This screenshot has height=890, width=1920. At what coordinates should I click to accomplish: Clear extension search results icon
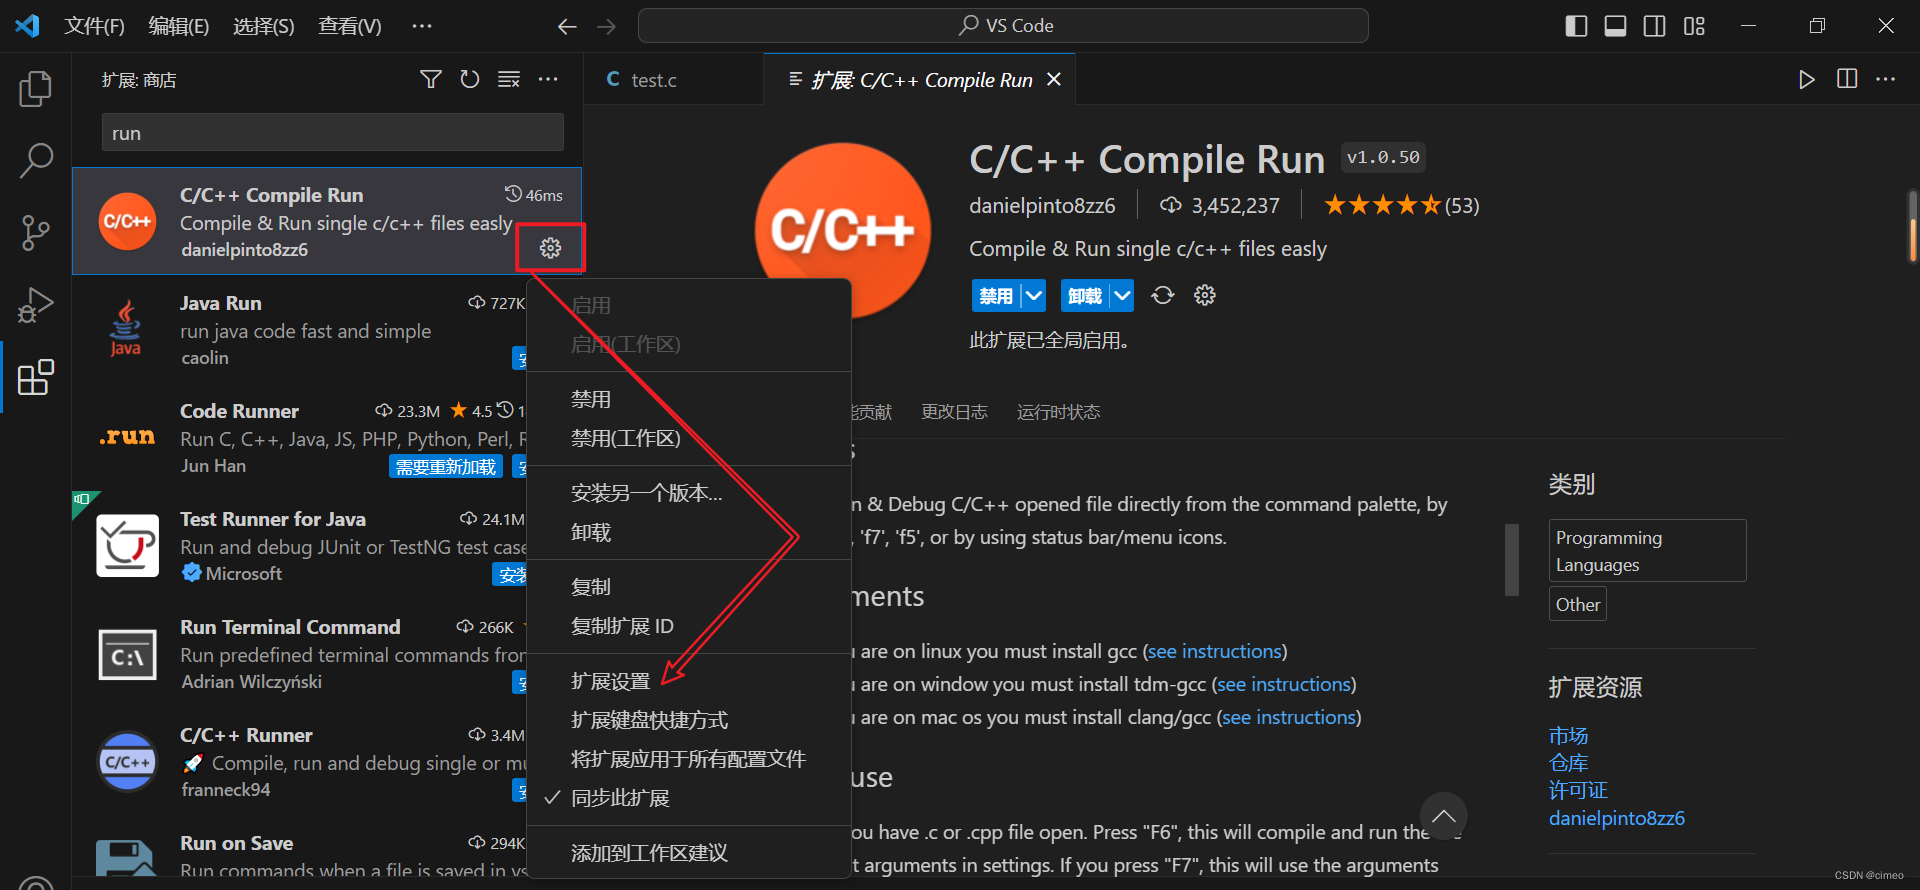pos(509,79)
